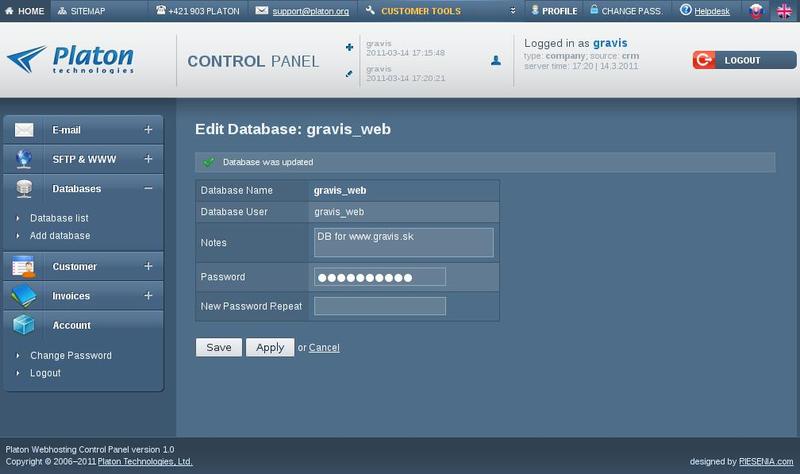Click Database User value gravis_web
Viewport: 800px width, 474px height.
[339, 212]
